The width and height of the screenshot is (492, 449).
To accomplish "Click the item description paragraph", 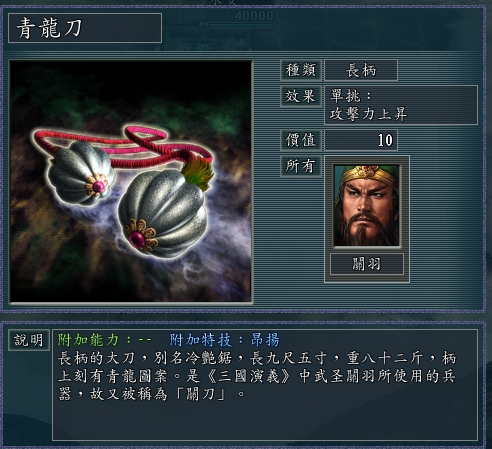I will pyautogui.click(x=257, y=376).
